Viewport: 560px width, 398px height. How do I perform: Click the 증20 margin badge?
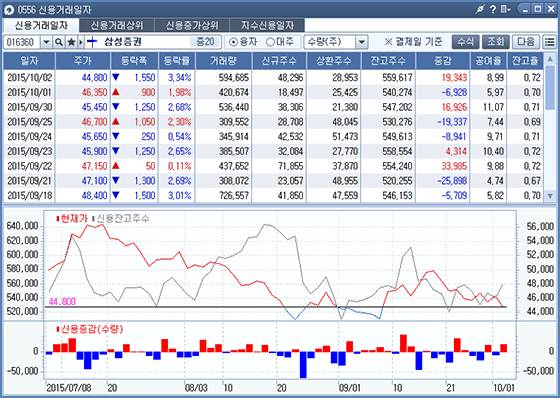coord(205,42)
